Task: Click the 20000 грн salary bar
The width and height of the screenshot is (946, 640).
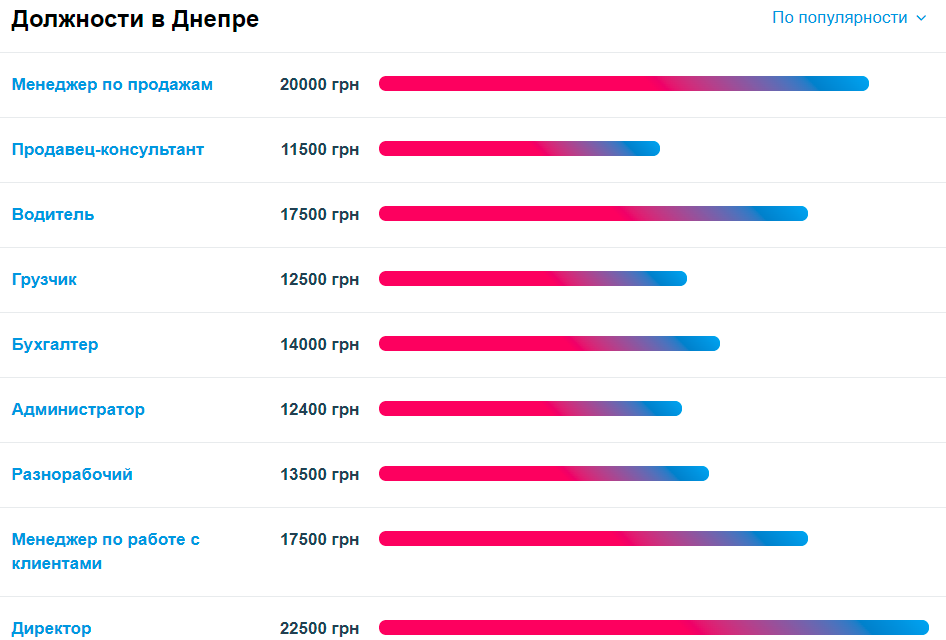Action: (x=624, y=84)
